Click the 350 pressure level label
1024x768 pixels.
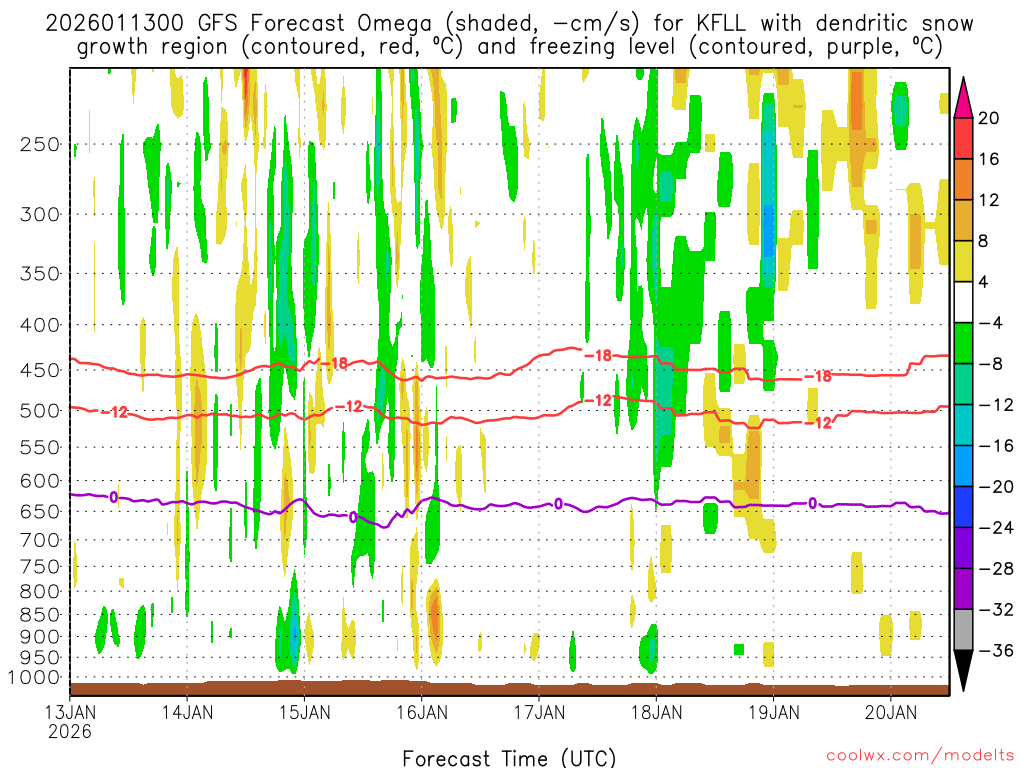(40, 274)
